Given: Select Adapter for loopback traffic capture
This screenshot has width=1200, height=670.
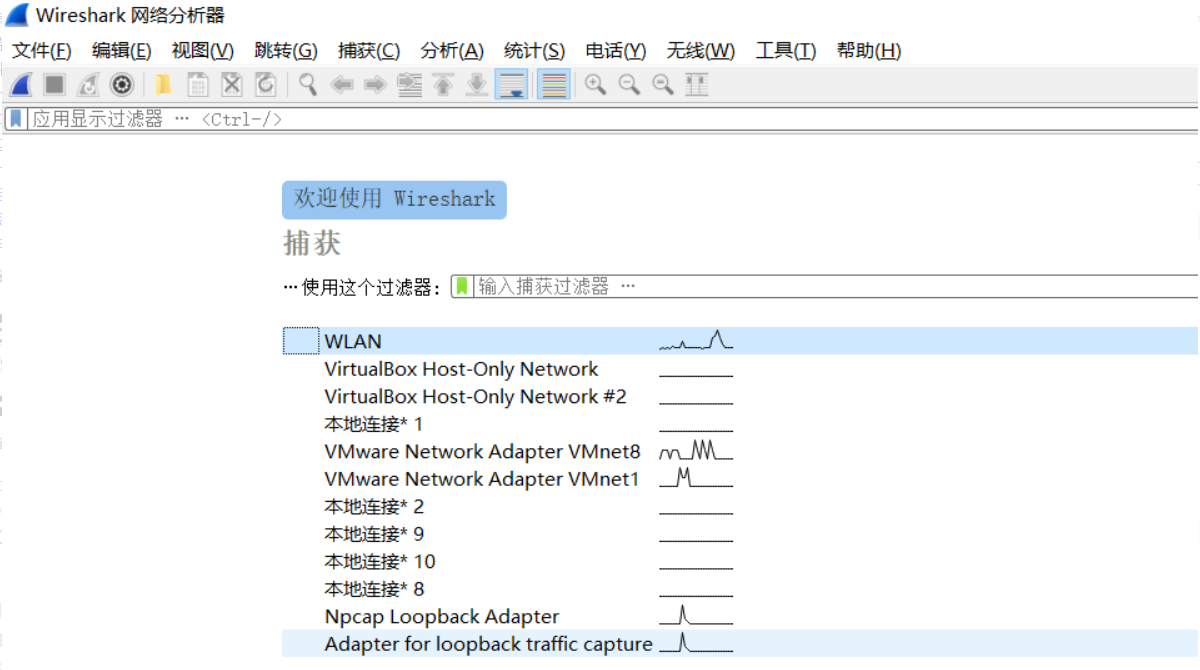Looking at the screenshot, I should coord(740,644).
